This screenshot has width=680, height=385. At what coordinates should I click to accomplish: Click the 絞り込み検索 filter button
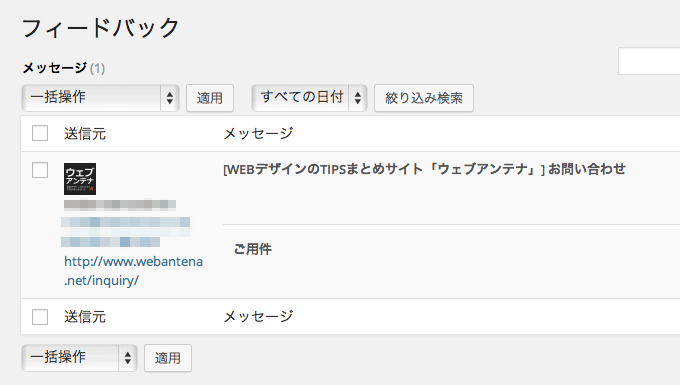(424, 98)
